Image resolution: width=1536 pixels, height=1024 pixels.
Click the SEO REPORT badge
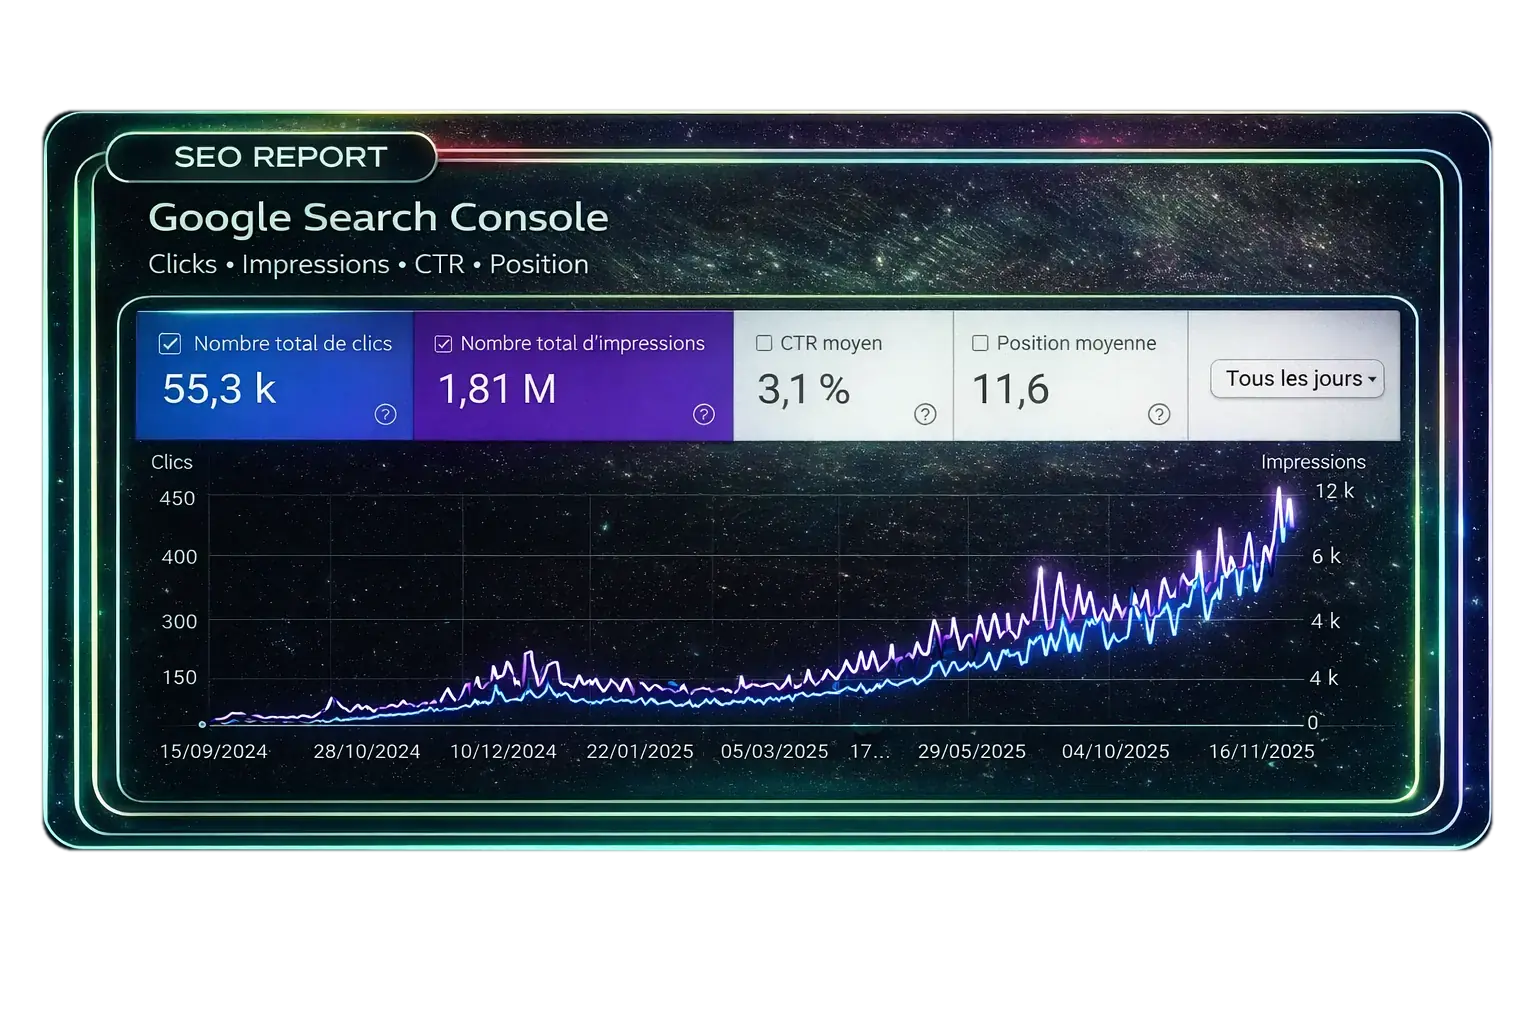tap(271, 157)
